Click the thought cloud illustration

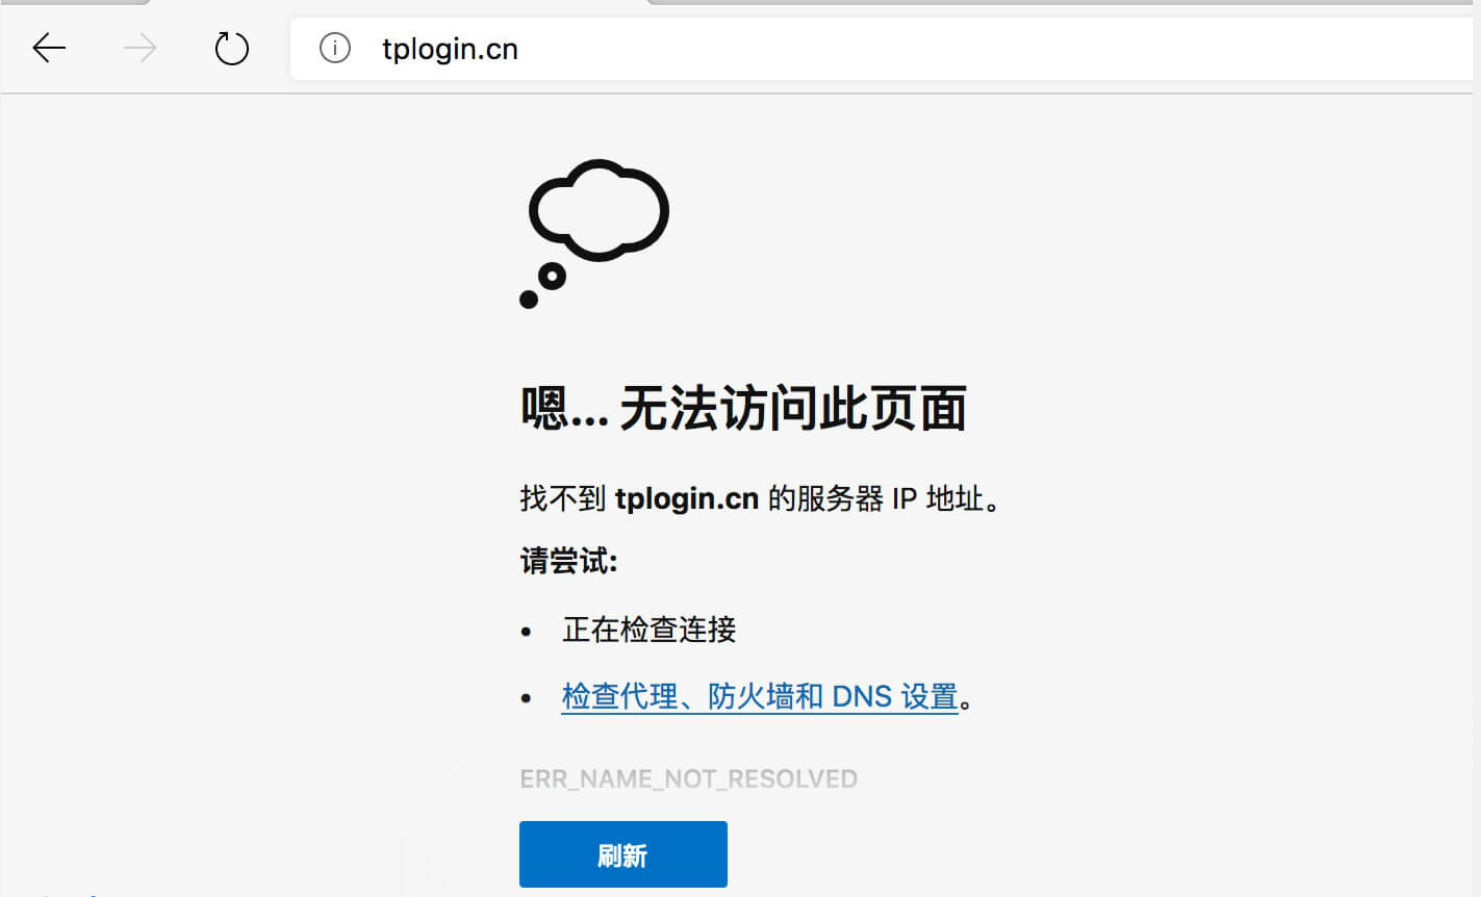[598, 211]
